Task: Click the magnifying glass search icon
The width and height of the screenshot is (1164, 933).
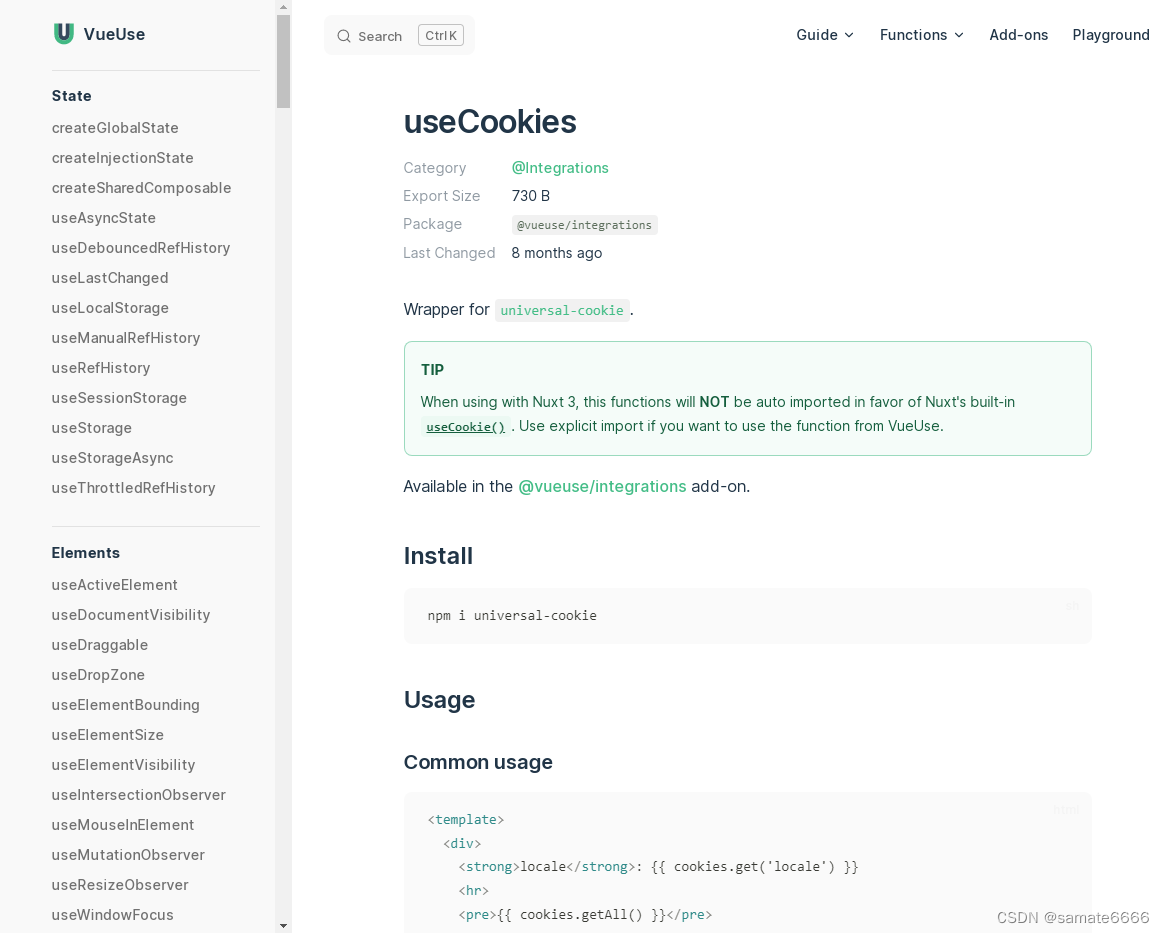Action: point(343,35)
